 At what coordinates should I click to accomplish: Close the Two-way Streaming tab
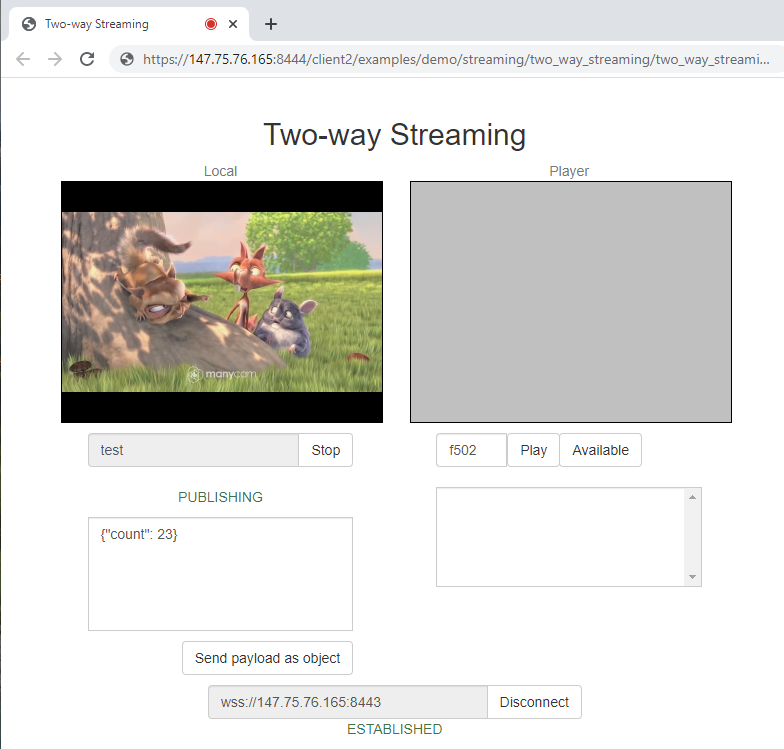(233, 24)
